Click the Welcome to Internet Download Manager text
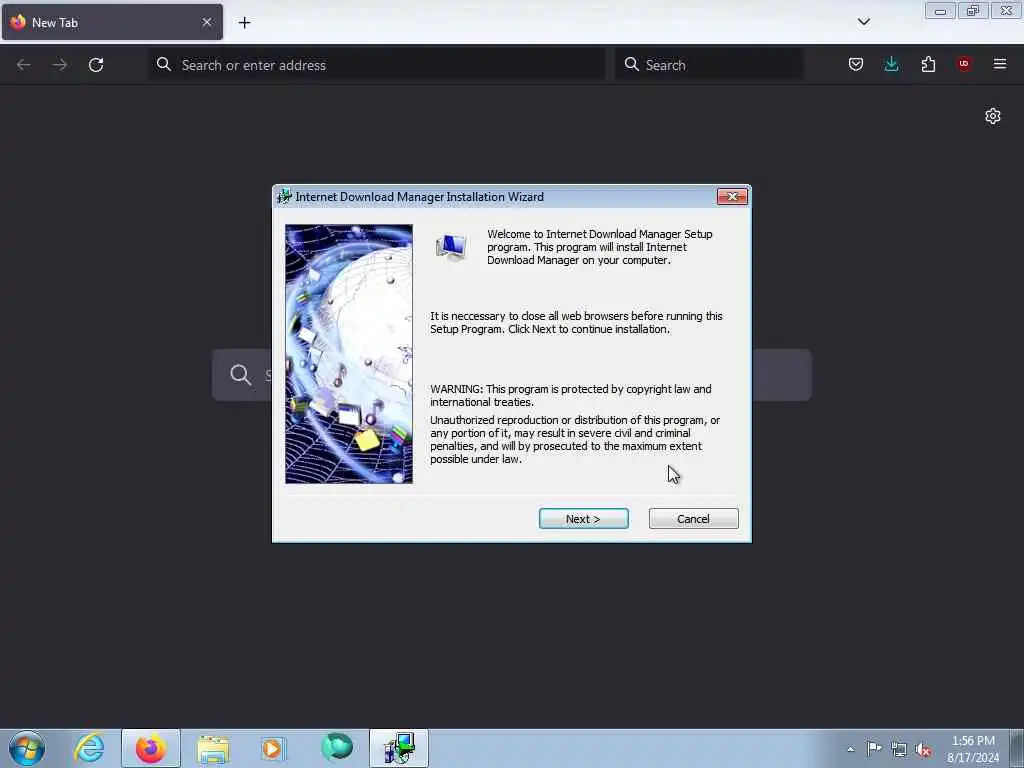Image resolution: width=1024 pixels, height=768 pixels. coord(600,247)
